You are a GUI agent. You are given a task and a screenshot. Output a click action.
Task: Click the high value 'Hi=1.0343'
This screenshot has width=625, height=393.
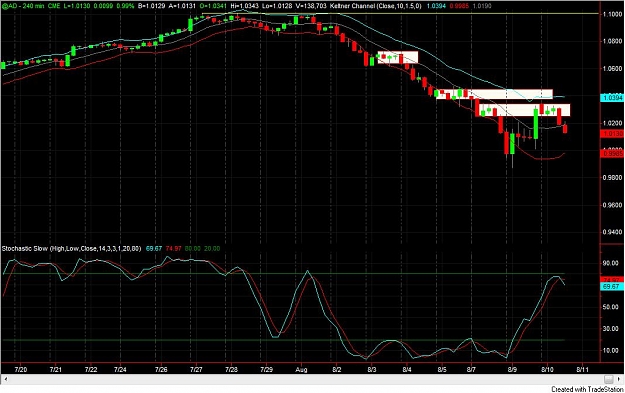(x=244, y=6)
